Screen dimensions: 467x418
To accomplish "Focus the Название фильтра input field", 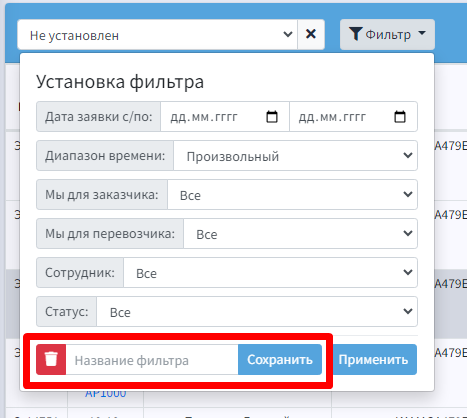I will coord(152,359).
